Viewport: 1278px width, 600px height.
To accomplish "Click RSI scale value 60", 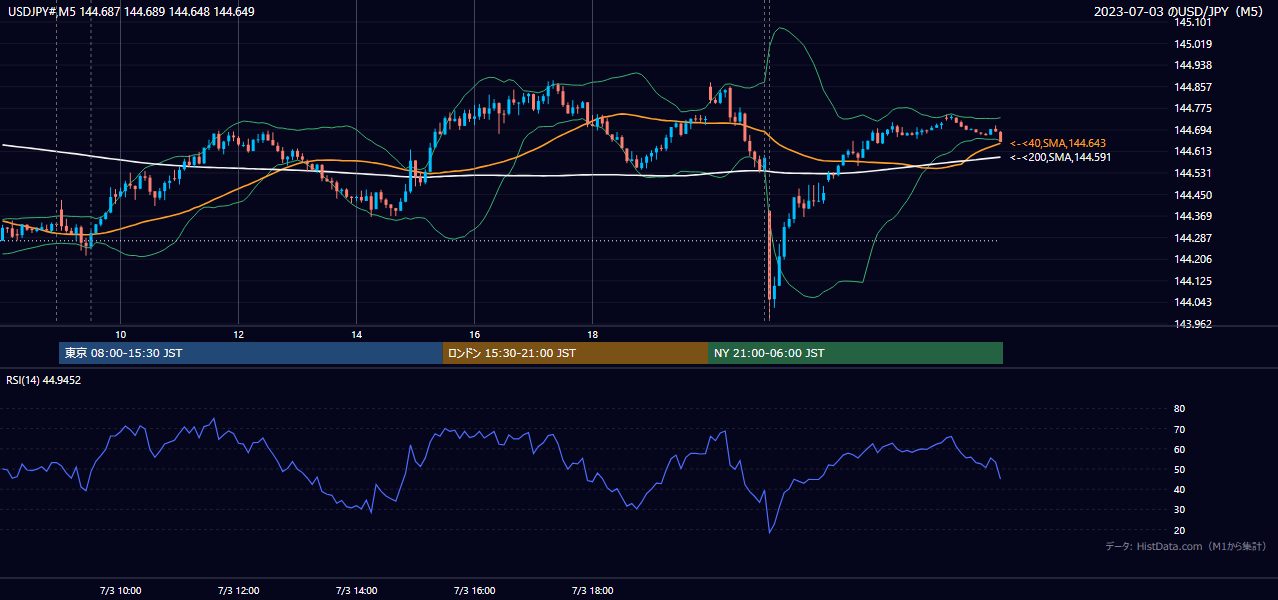I will [x=1180, y=449].
